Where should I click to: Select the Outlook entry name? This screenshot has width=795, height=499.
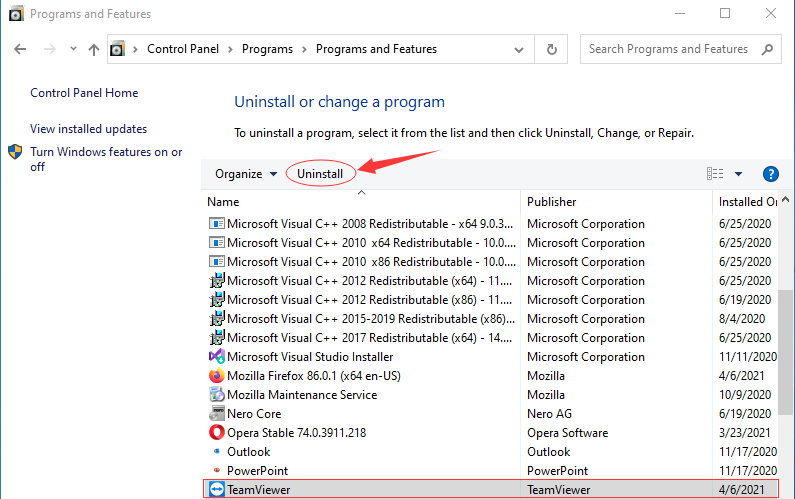248,452
